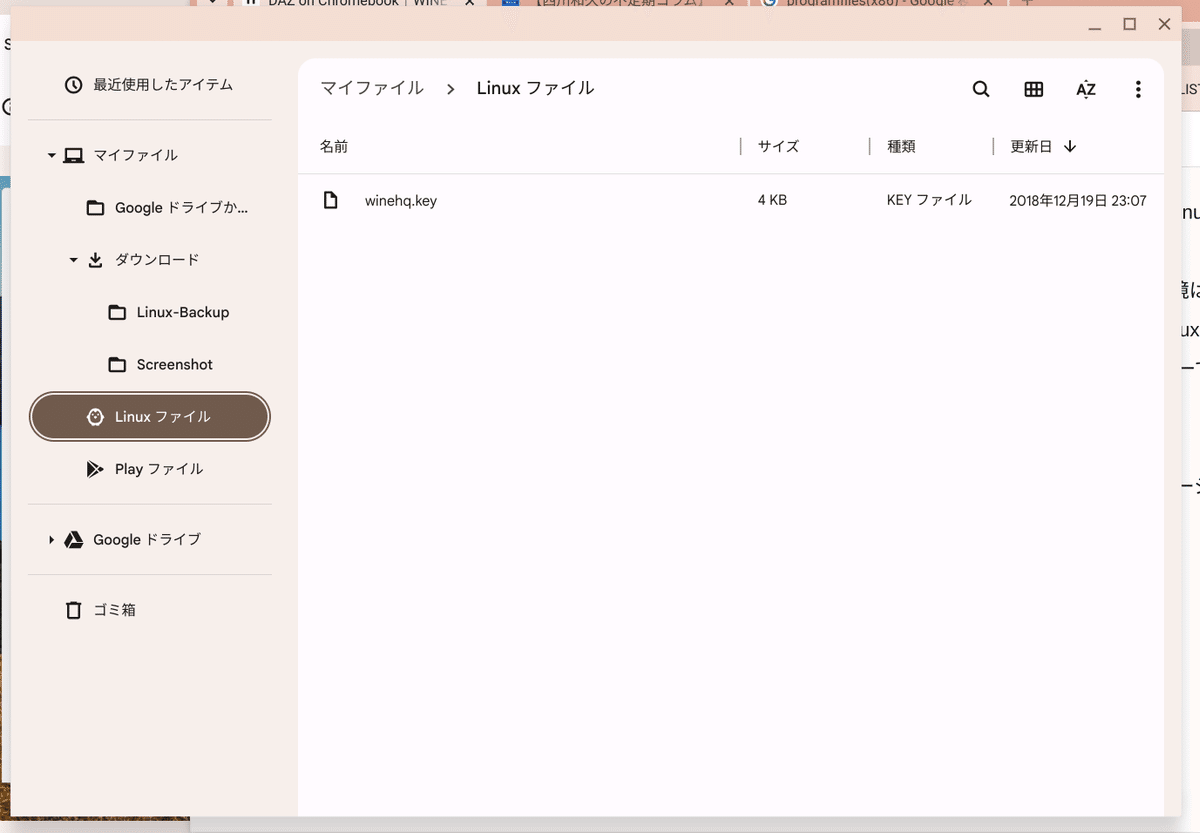This screenshot has height=833, width=1200.
Task: Switch to browser tab with blue favicon
Action: point(617,3)
